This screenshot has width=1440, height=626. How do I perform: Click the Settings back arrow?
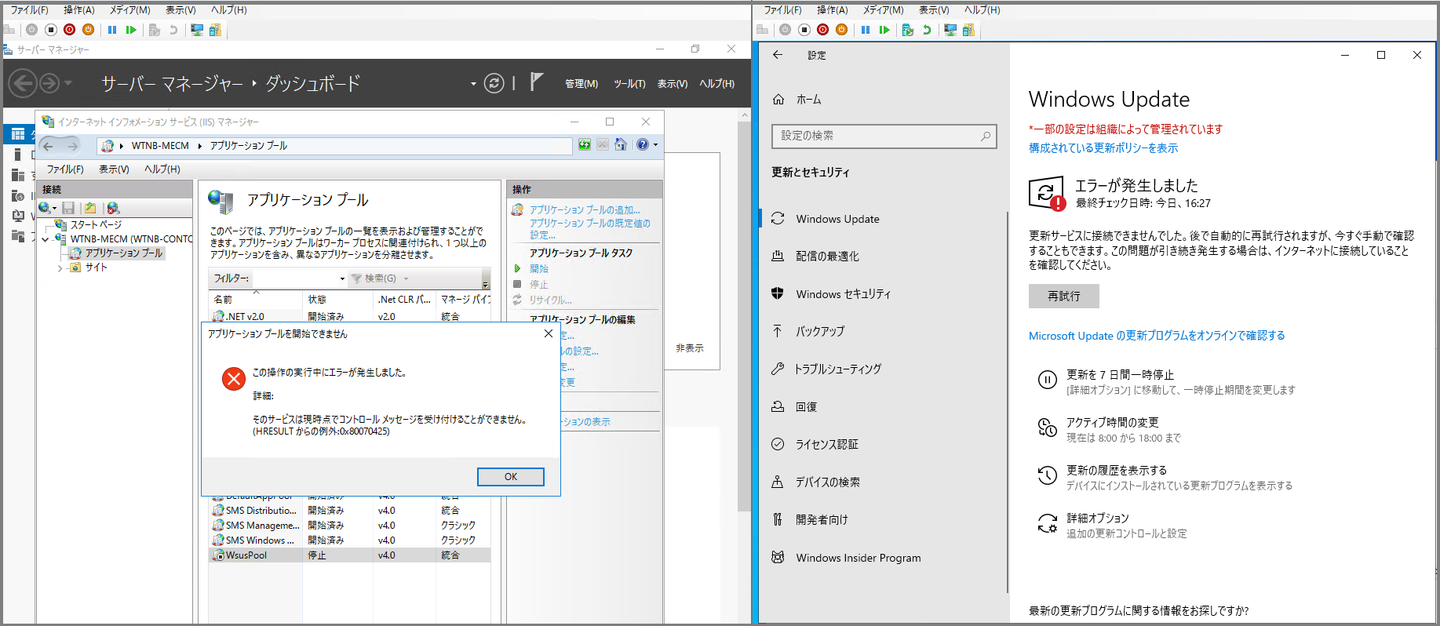click(x=778, y=55)
